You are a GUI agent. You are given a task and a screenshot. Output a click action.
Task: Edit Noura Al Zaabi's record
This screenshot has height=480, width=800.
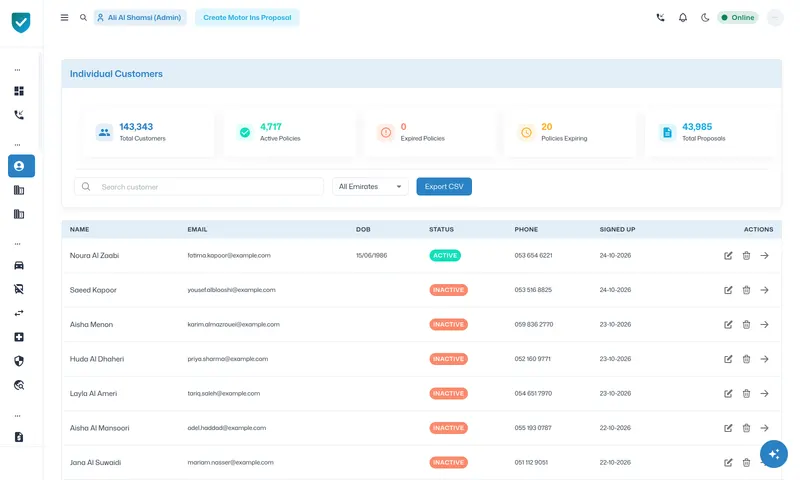[728, 256]
